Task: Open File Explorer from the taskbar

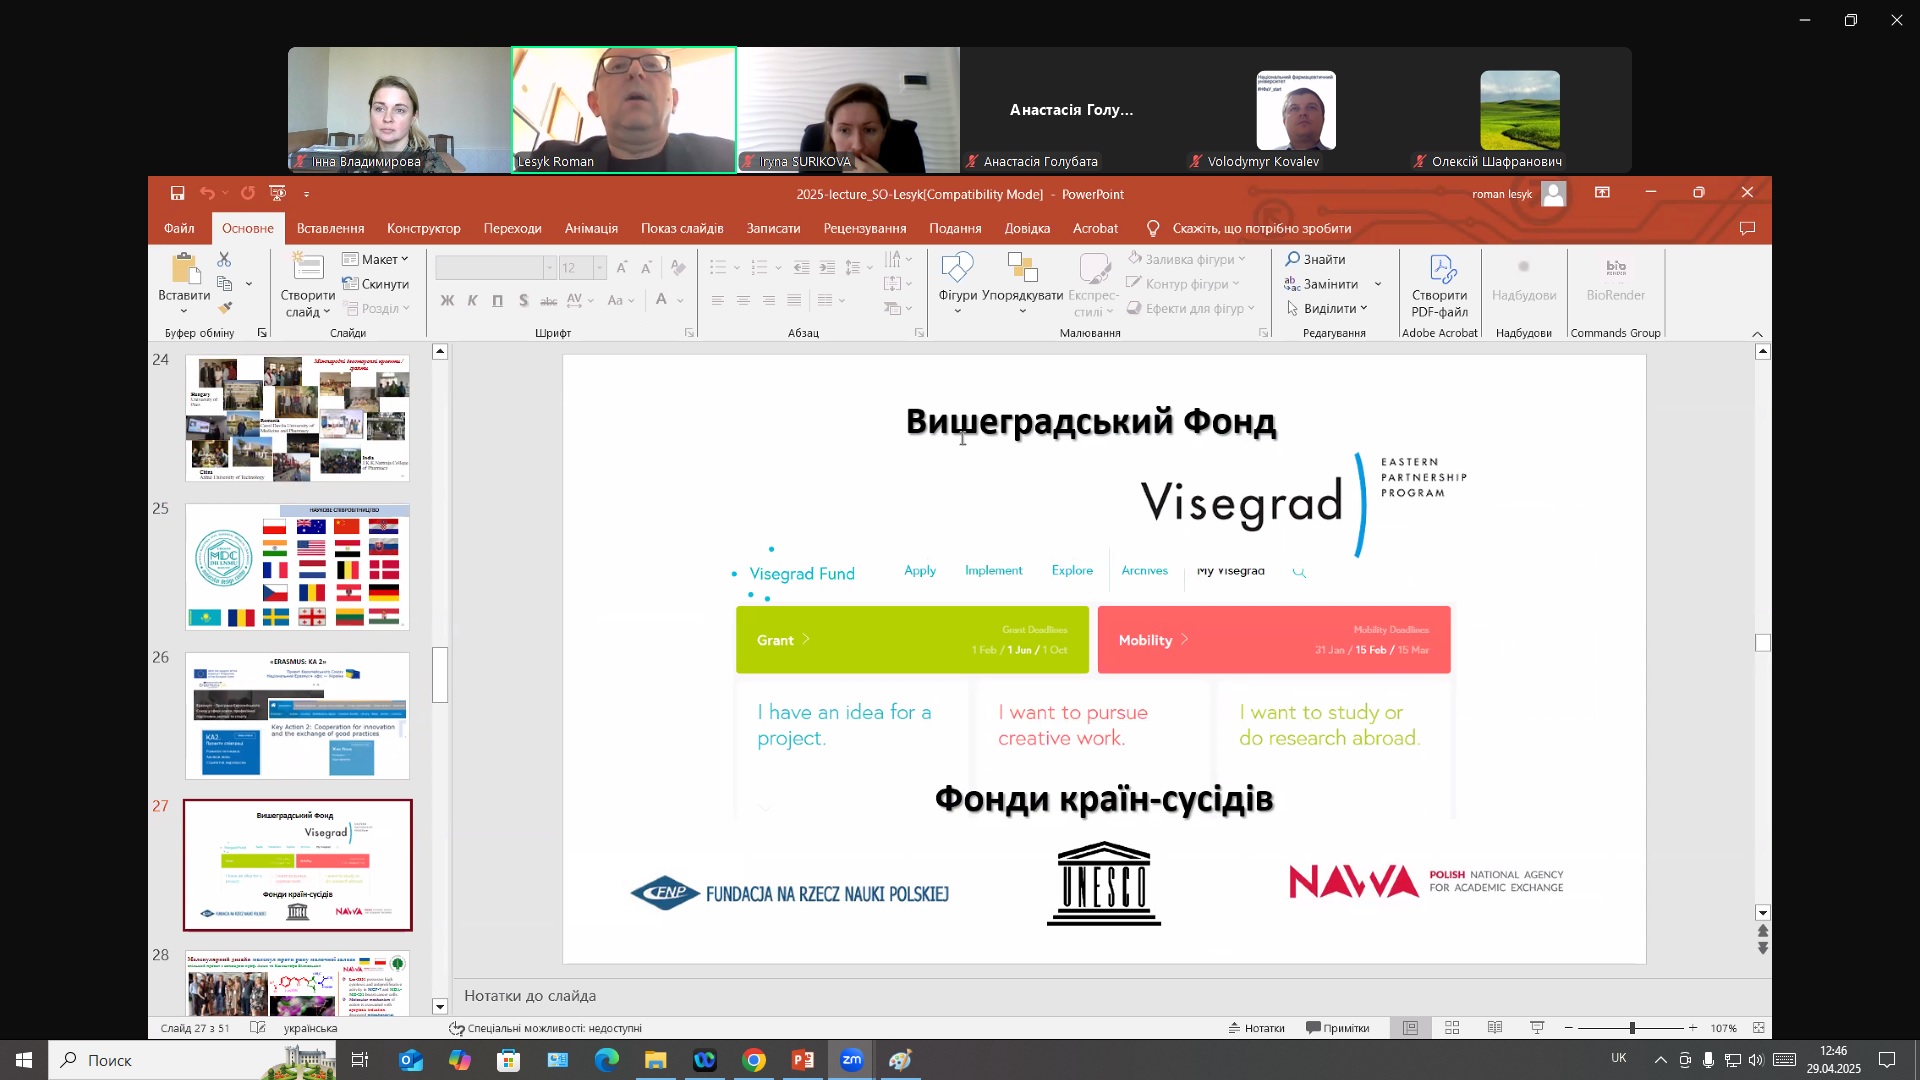Action: [655, 1060]
